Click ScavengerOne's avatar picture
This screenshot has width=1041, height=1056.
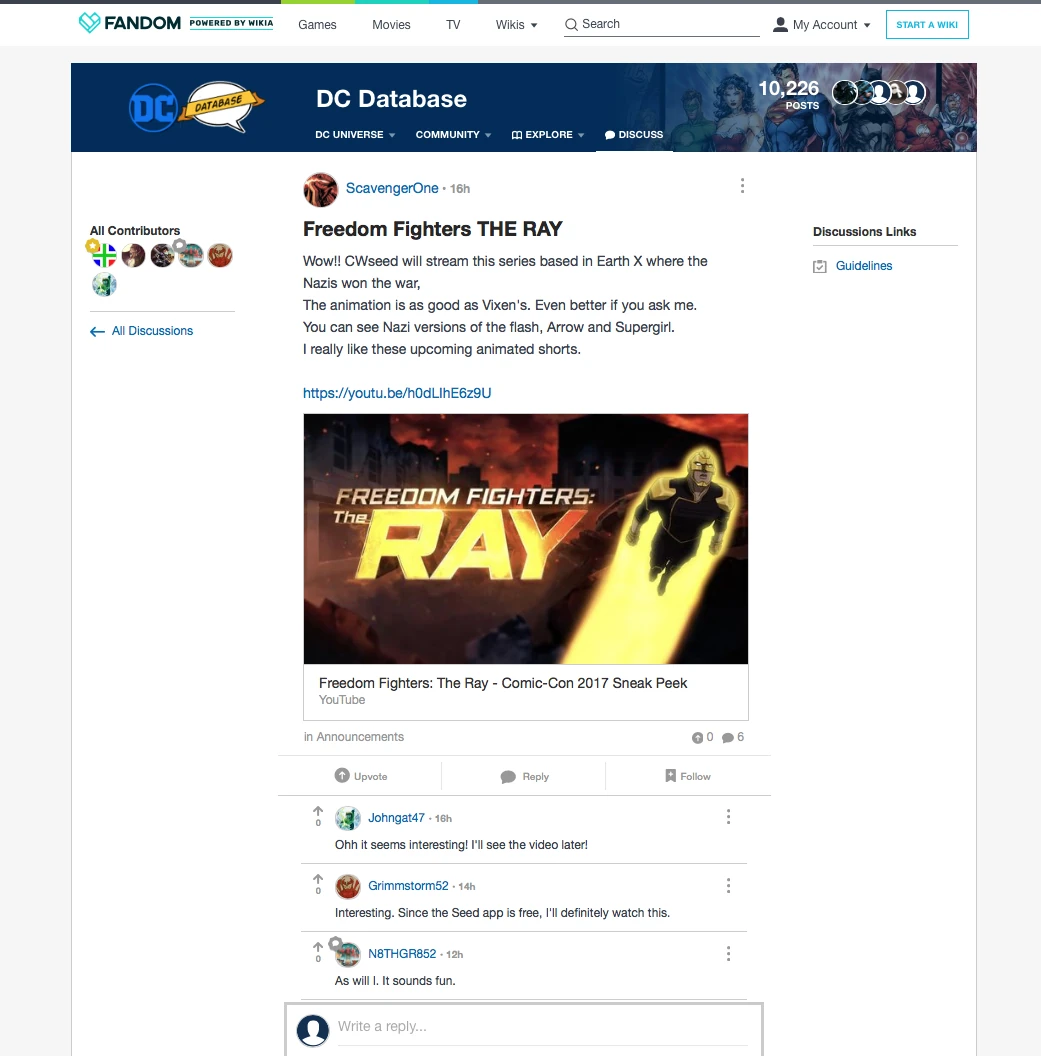pyautogui.click(x=320, y=188)
